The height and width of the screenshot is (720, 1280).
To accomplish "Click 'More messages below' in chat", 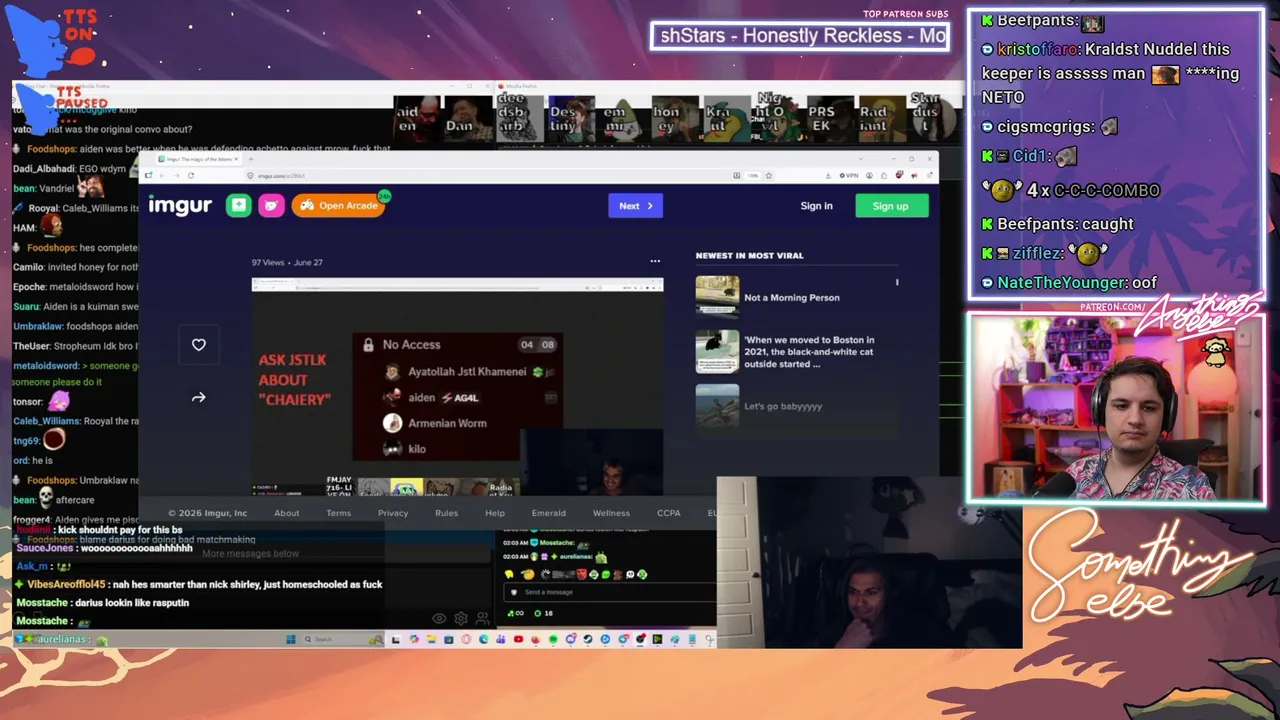I will (251, 553).
